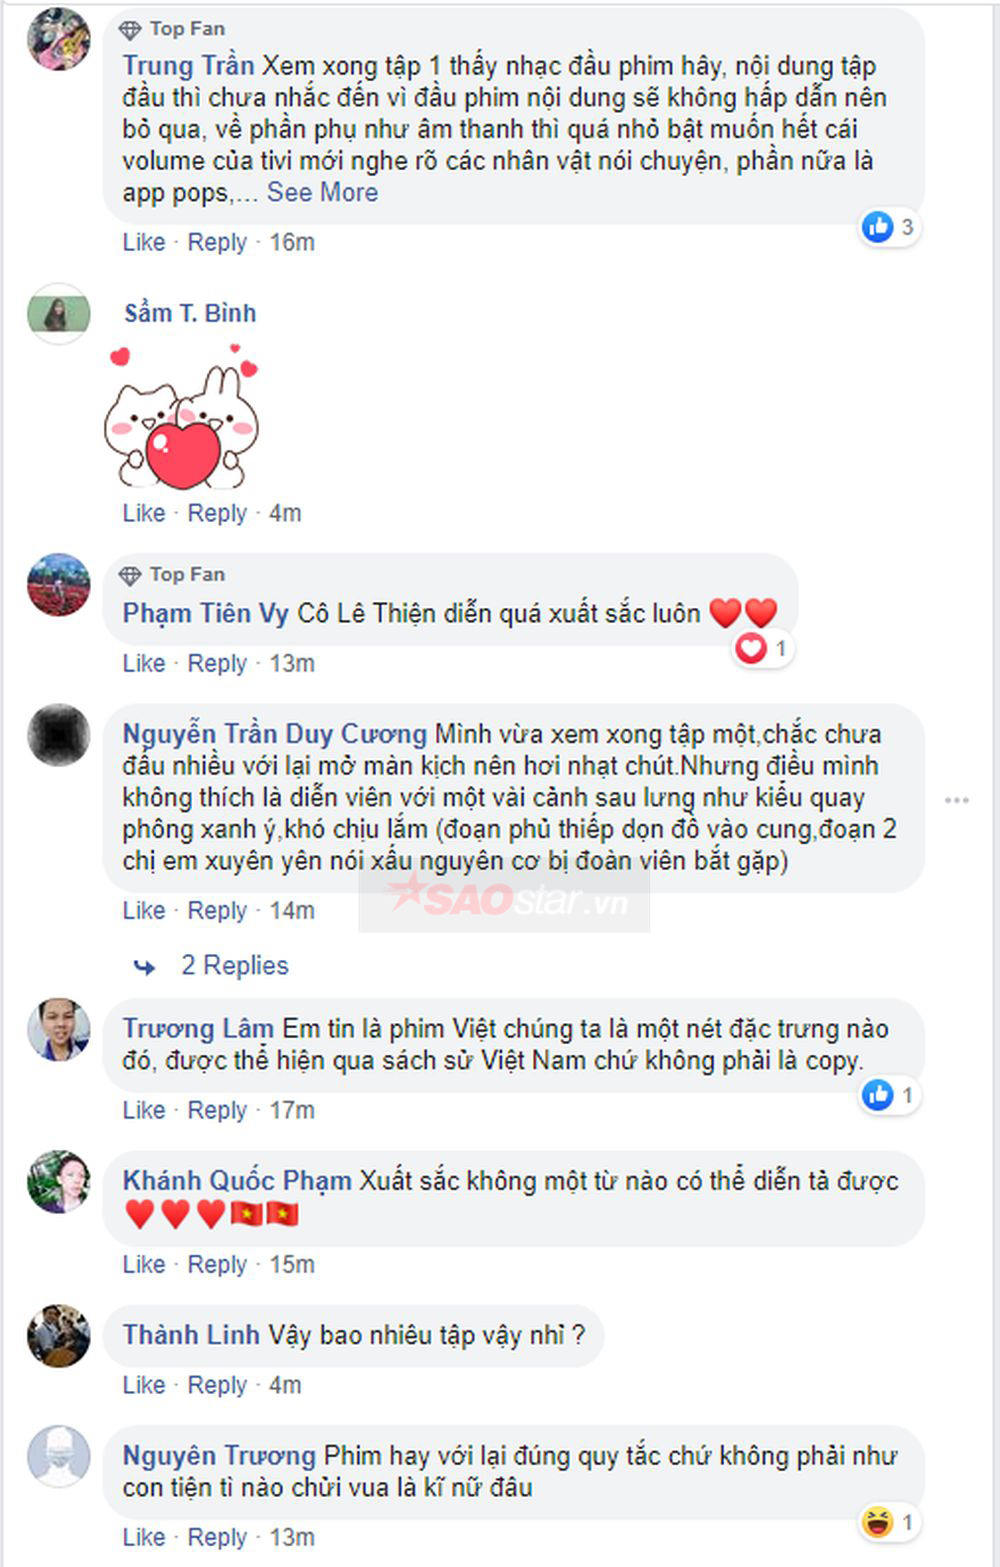Image resolution: width=1000 pixels, height=1567 pixels.
Task: Open Nguyên Trương's profile name link
Action: click(219, 1455)
